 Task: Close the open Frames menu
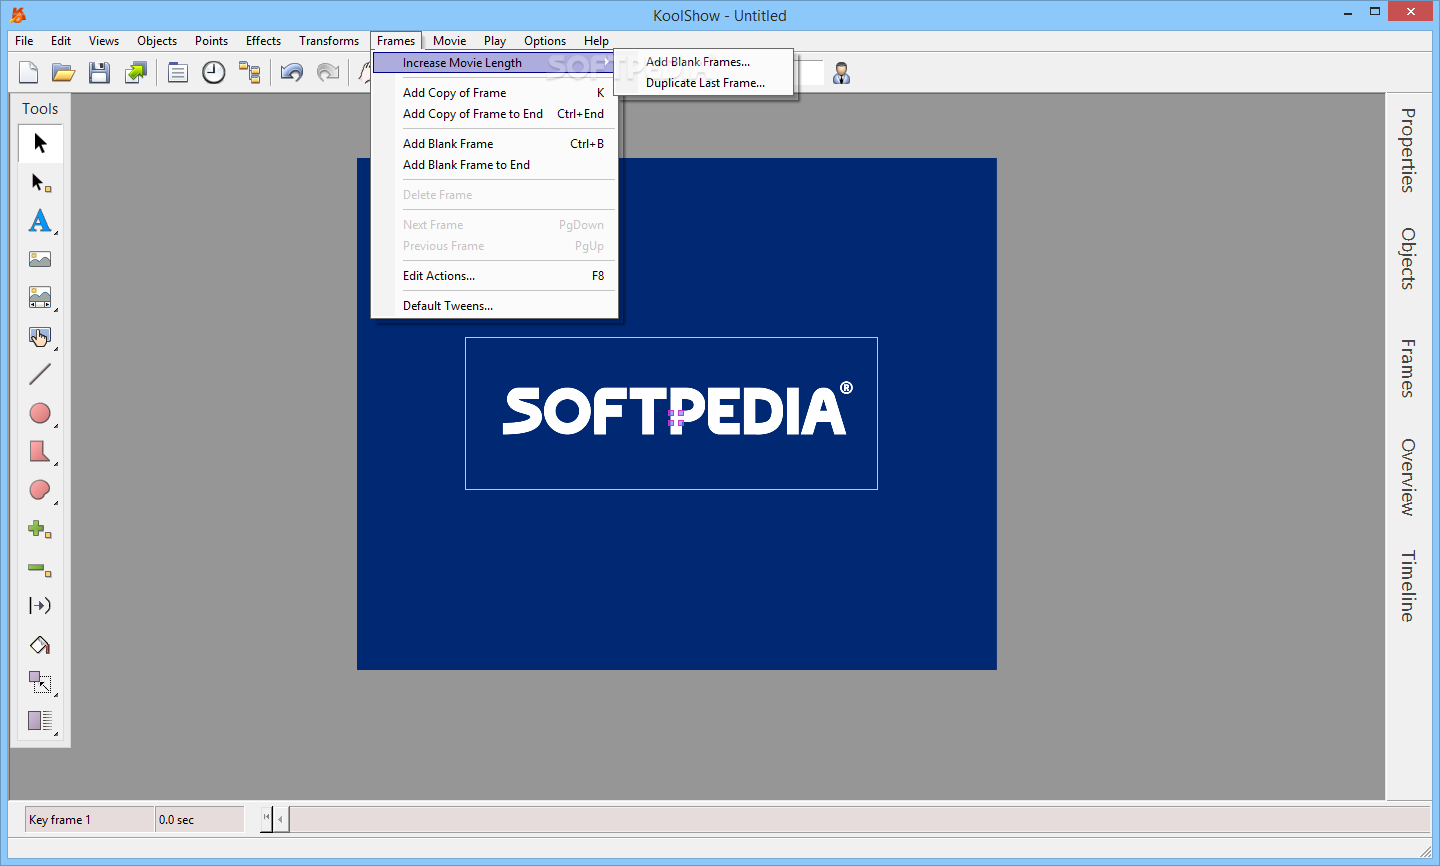click(x=396, y=41)
